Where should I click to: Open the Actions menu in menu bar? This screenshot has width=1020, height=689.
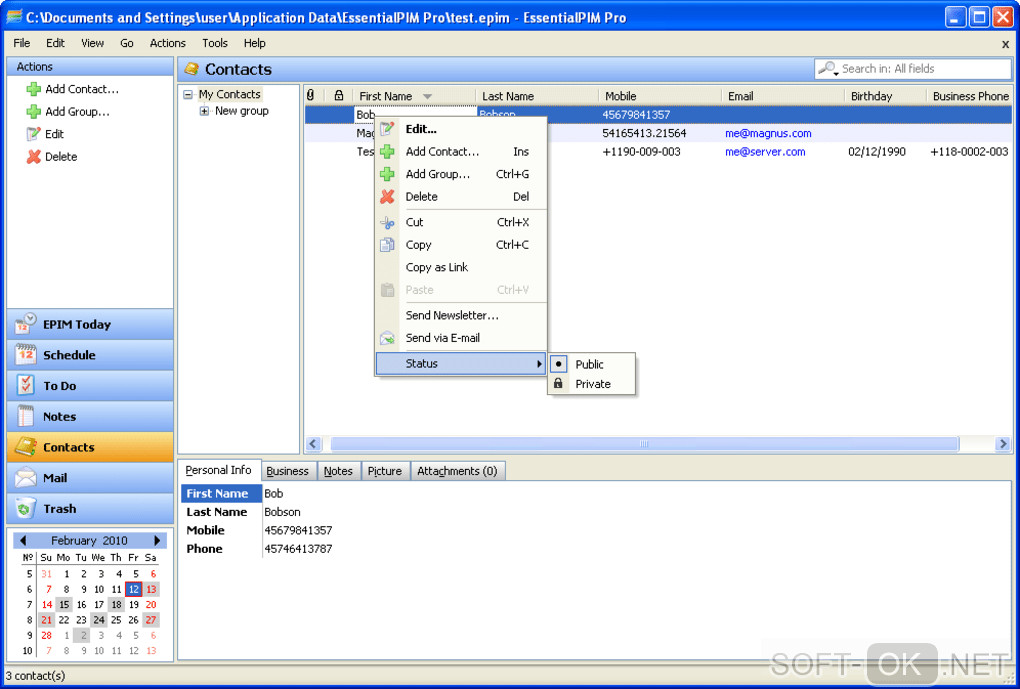click(x=167, y=43)
